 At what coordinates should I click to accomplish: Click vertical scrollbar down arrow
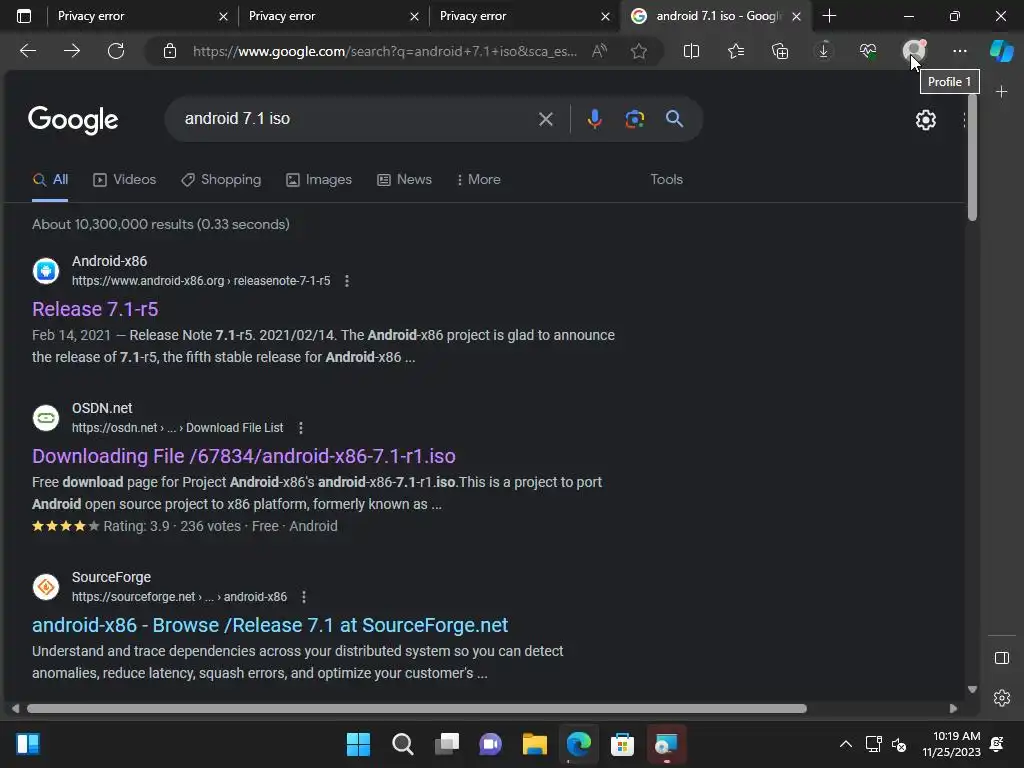[x=972, y=689]
